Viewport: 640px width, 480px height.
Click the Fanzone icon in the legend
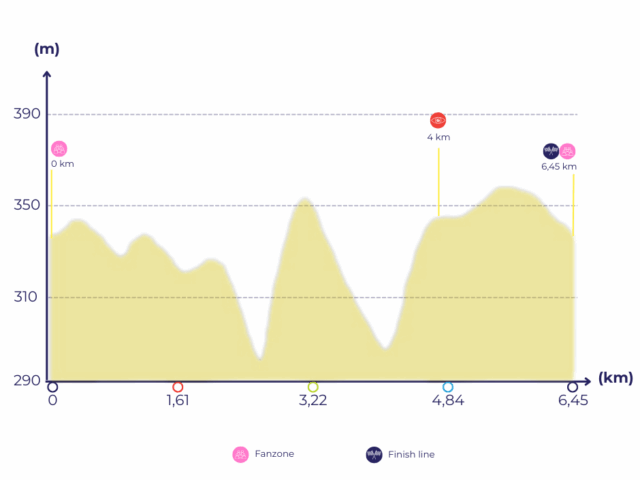point(240,454)
